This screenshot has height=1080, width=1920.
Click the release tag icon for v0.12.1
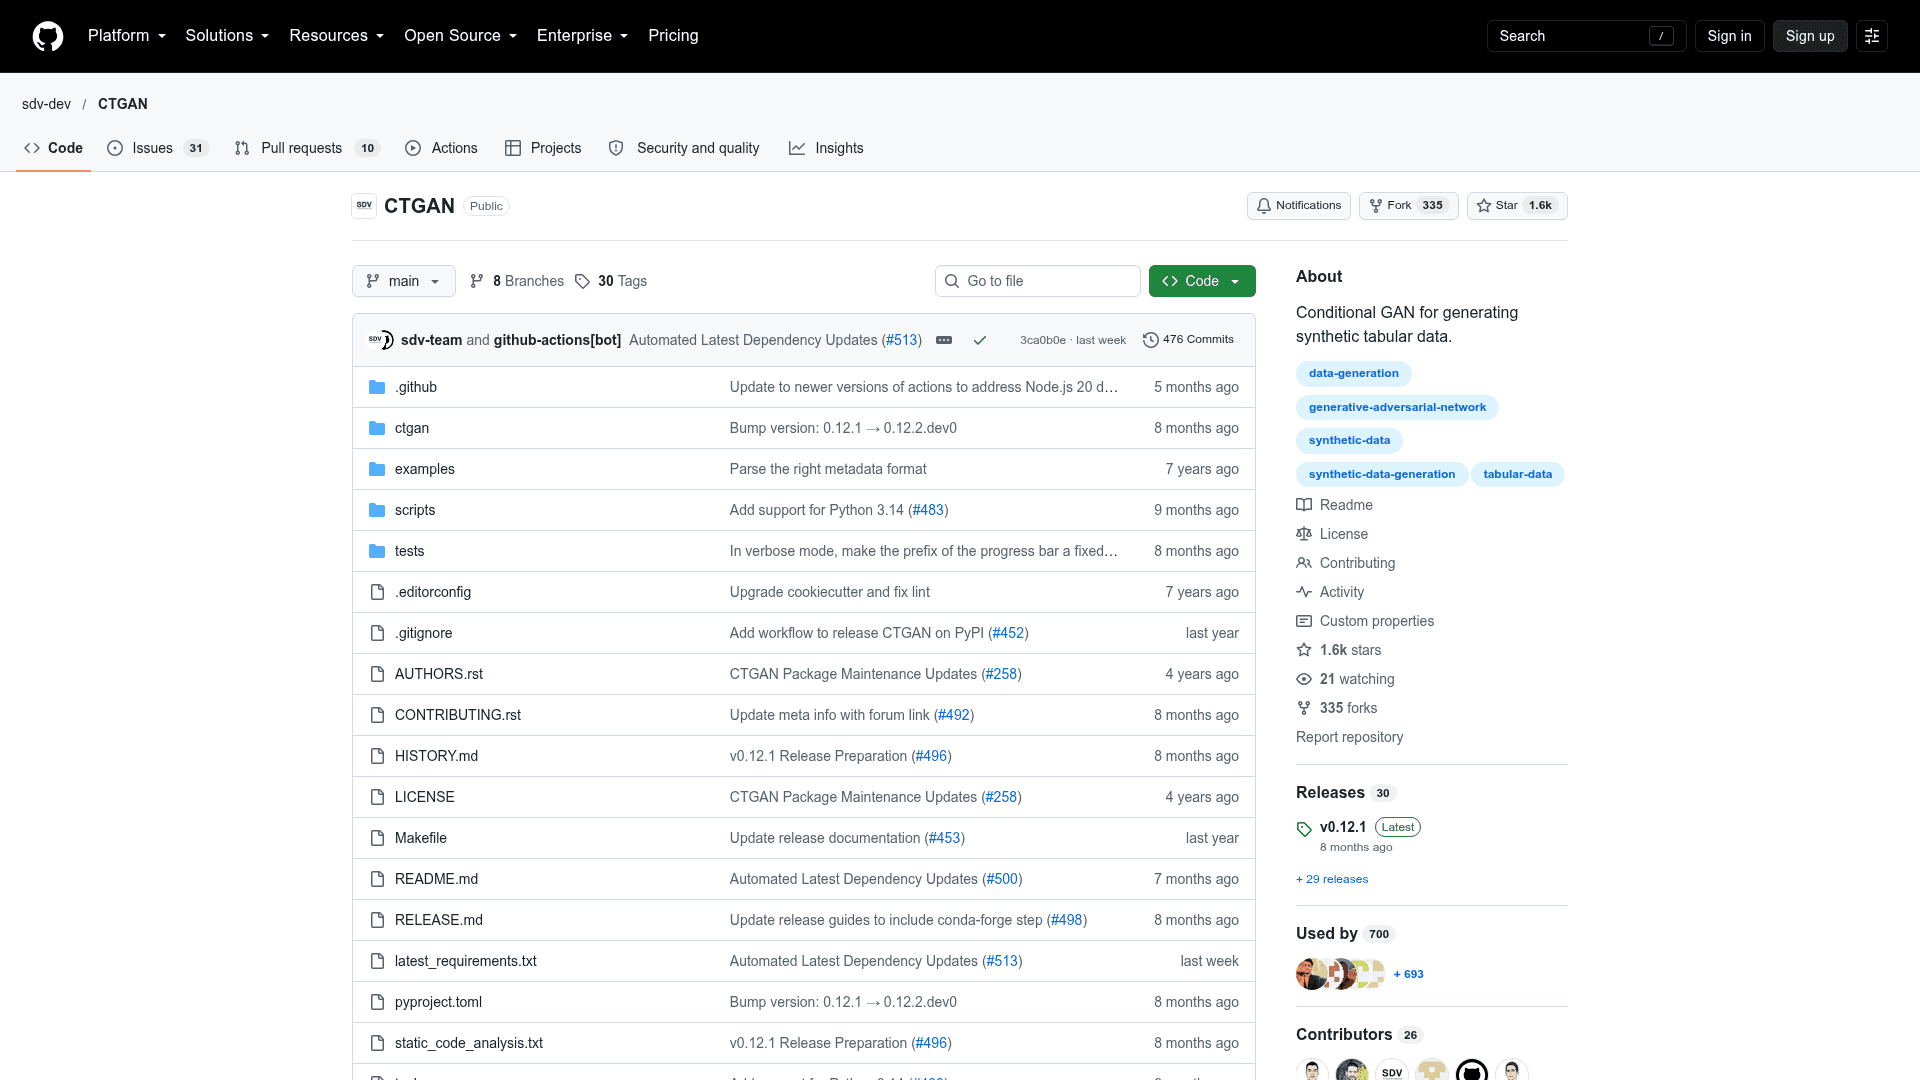point(1304,829)
